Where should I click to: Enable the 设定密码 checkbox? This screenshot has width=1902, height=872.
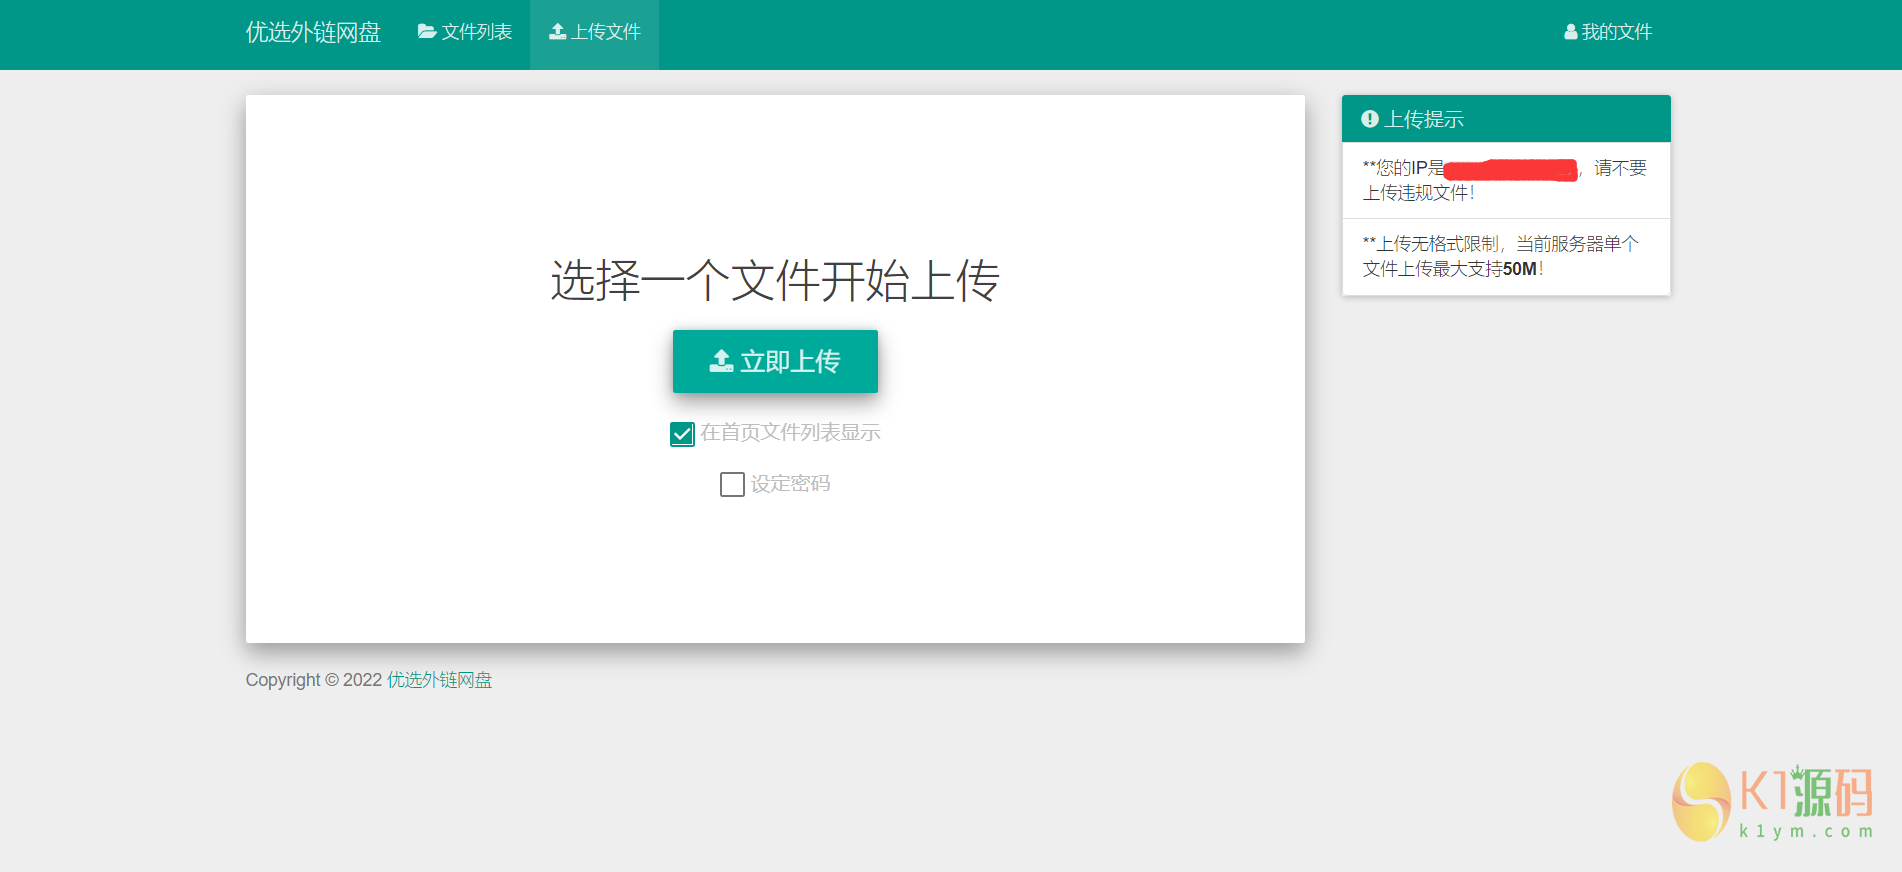tap(732, 484)
